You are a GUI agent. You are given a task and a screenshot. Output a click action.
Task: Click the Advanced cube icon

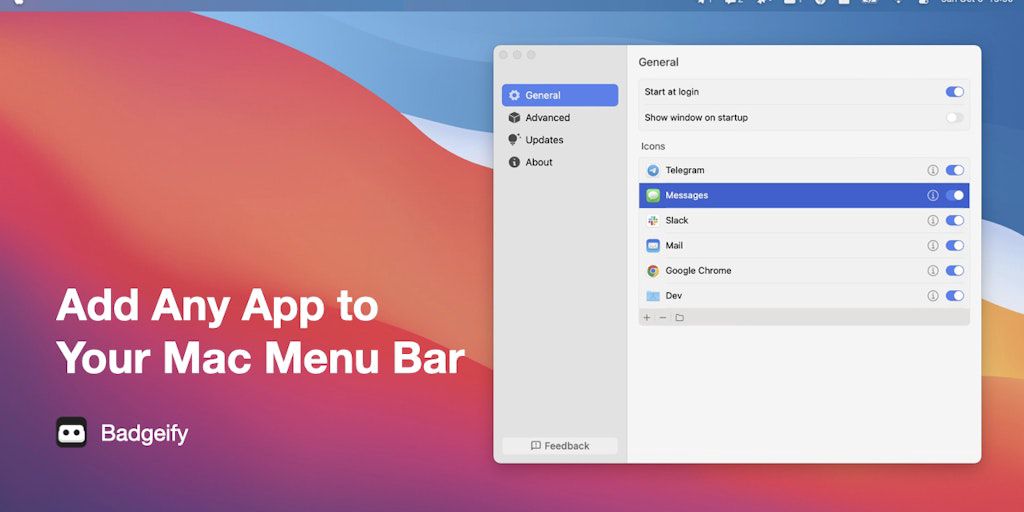point(515,118)
